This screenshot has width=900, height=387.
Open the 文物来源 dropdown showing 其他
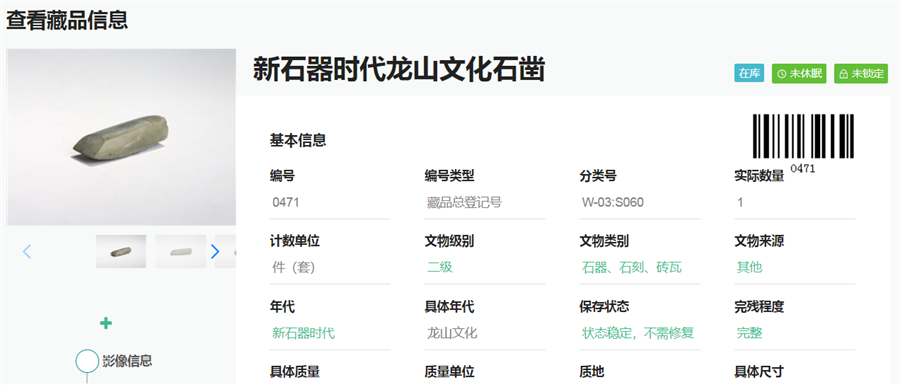795,268
